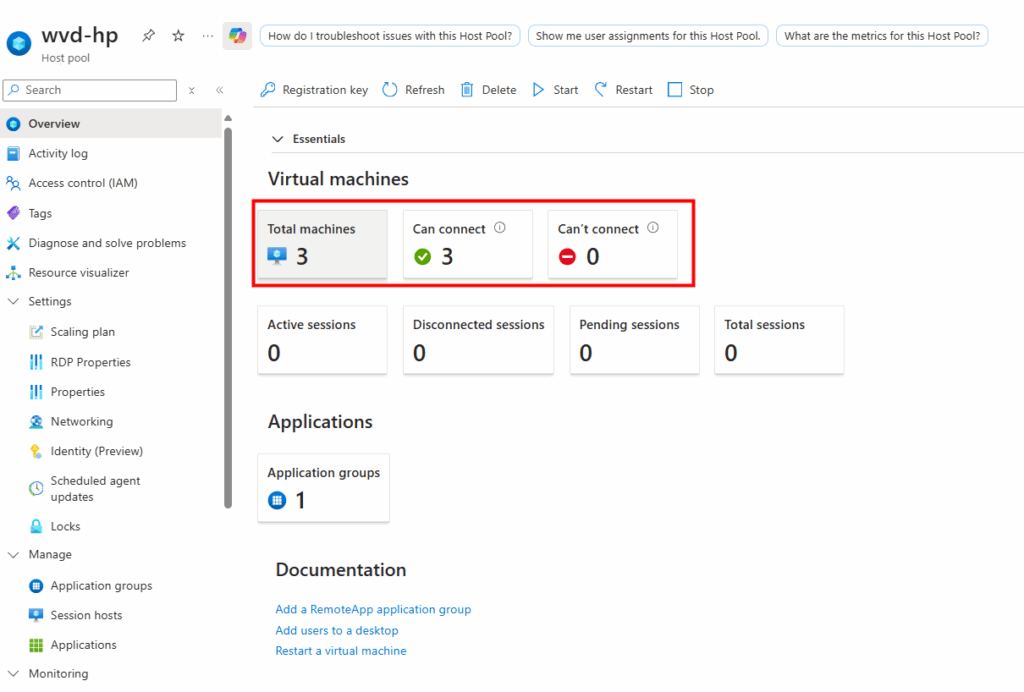
Task: Click the Registration key toolbar button
Action: coord(314,90)
